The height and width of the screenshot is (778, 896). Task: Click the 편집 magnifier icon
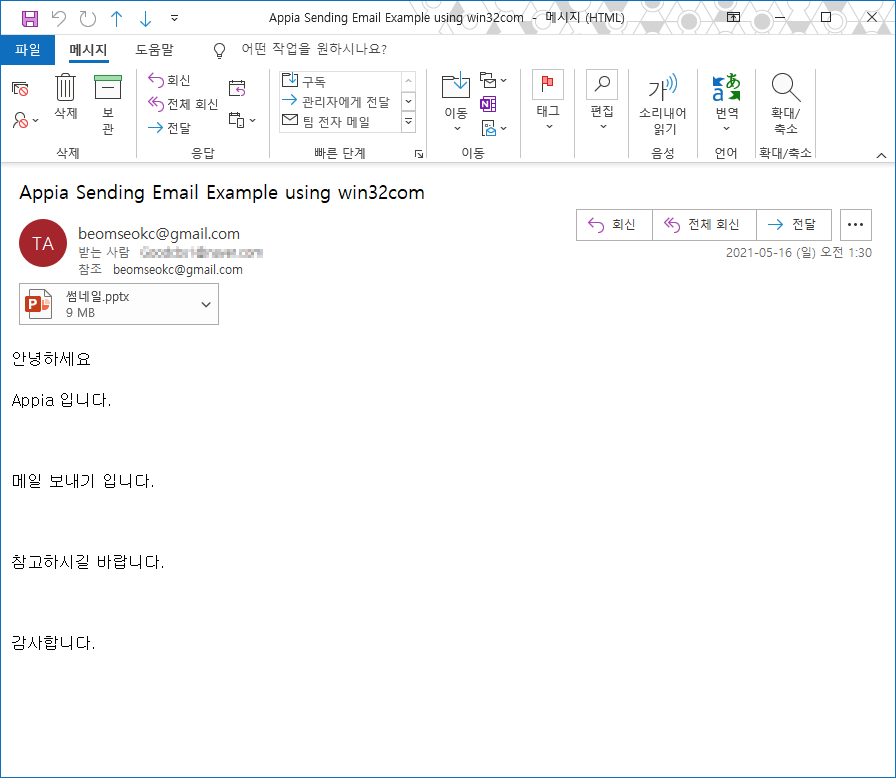[x=602, y=85]
